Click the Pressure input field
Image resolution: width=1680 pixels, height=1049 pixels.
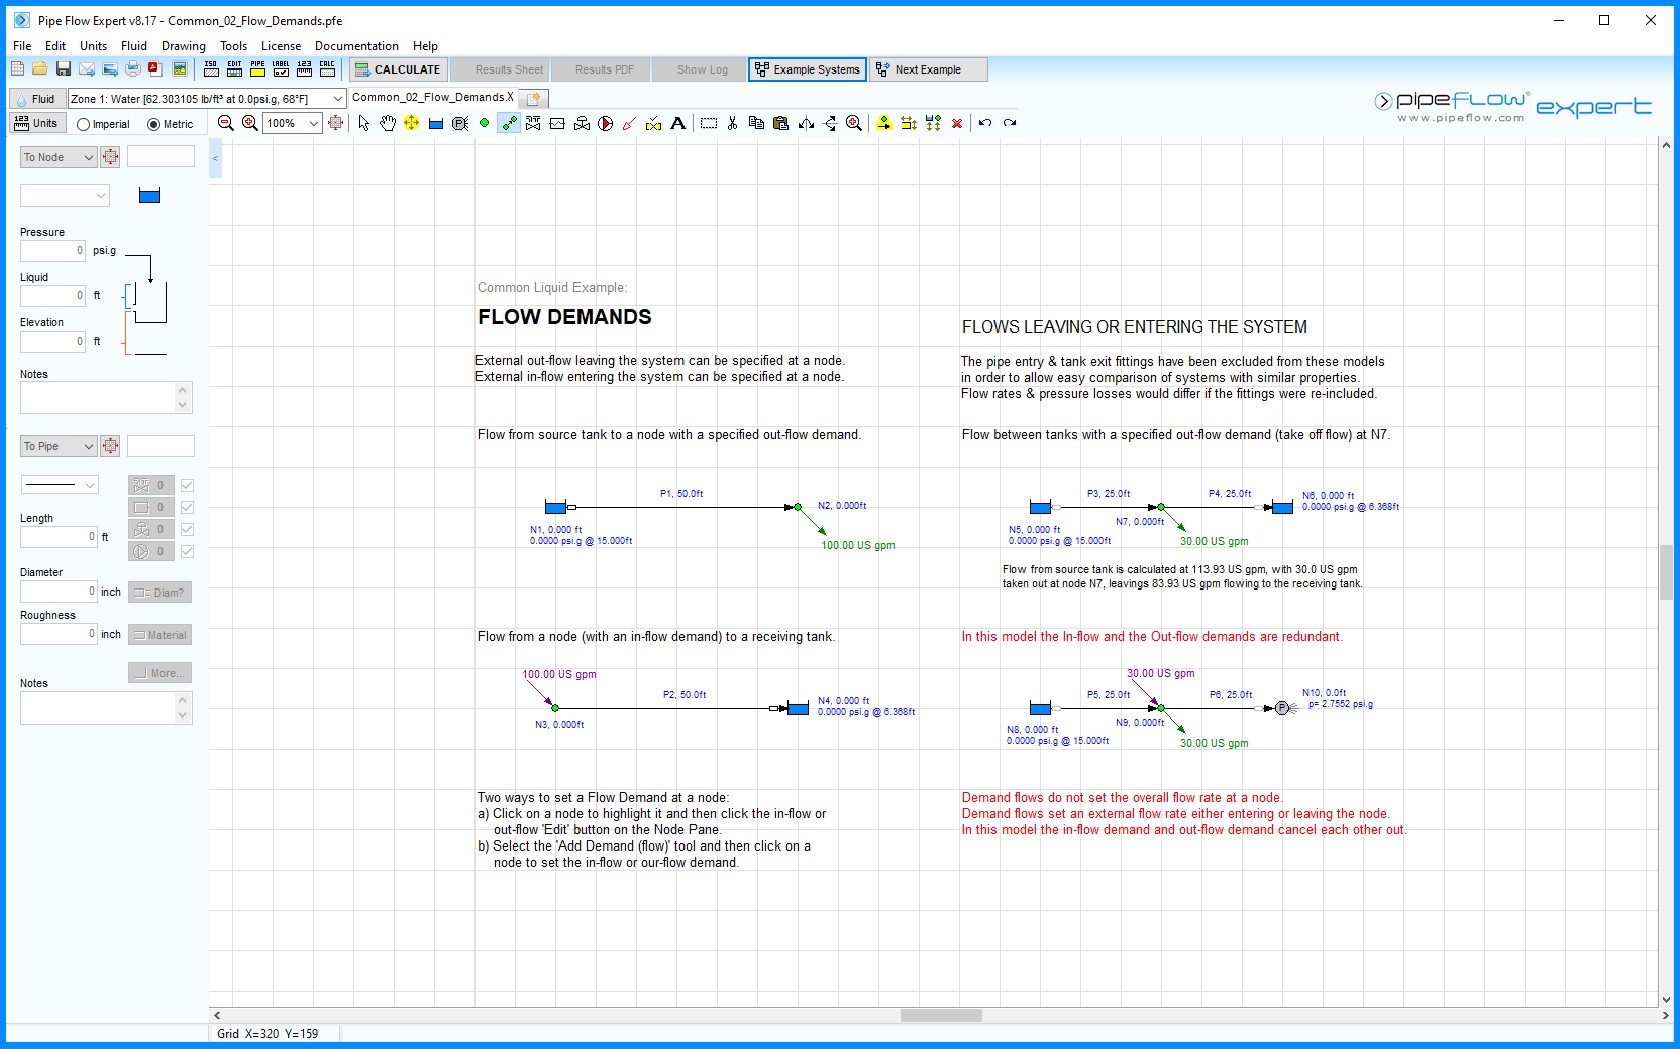(x=53, y=251)
